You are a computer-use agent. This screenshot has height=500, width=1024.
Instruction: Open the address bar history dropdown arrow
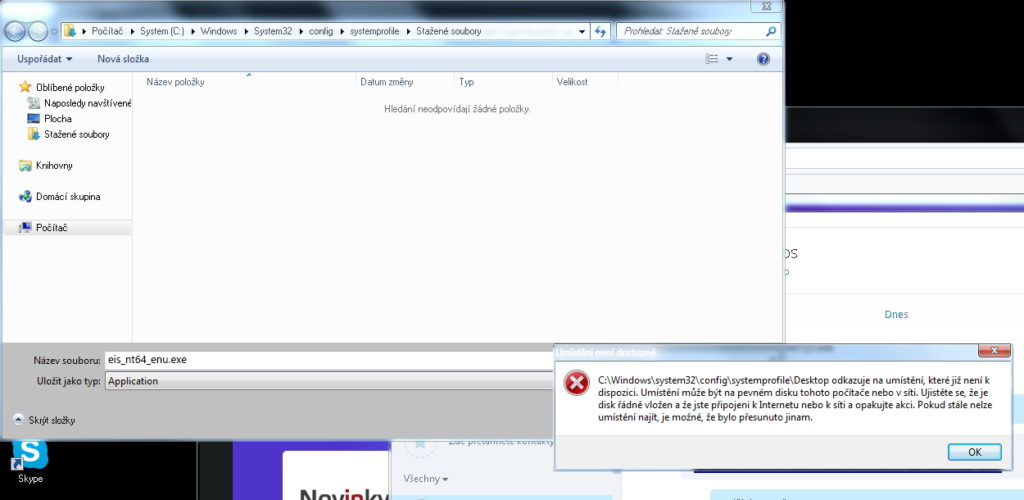583,31
